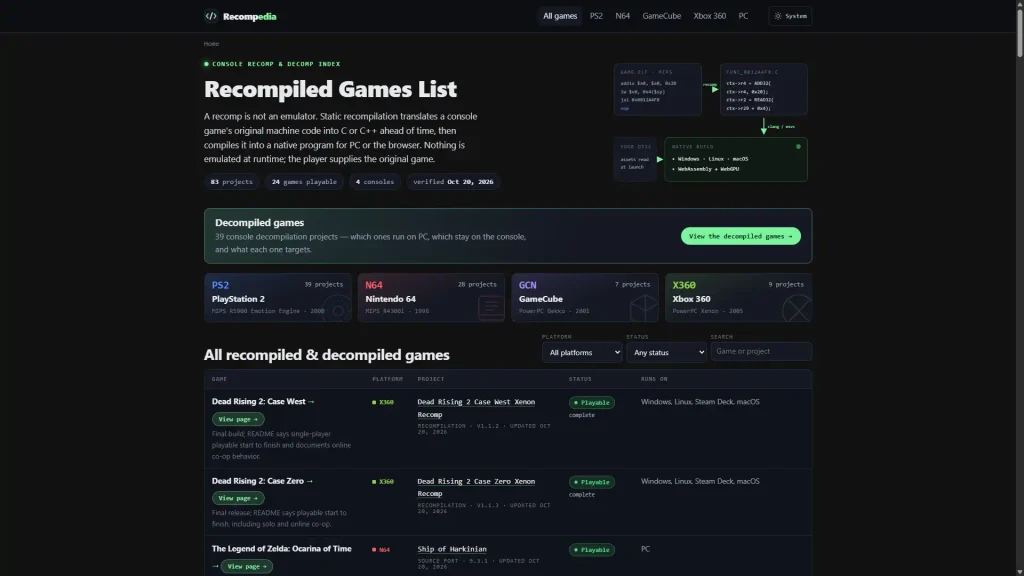This screenshot has height=576, width=1024.
Task: Click the X360 platform tag in Case Zero row
Action: pyautogui.click(x=383, y=482)
